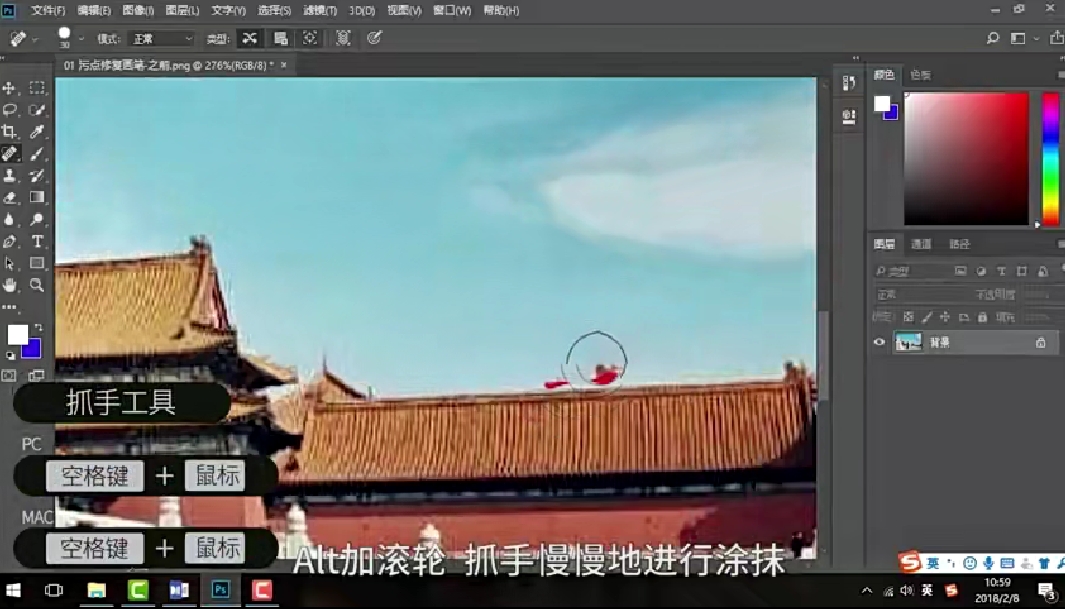This screenshot has width=1065, height=609.
Task: Choose the Crop tool
Action: [x=10, y=132]
